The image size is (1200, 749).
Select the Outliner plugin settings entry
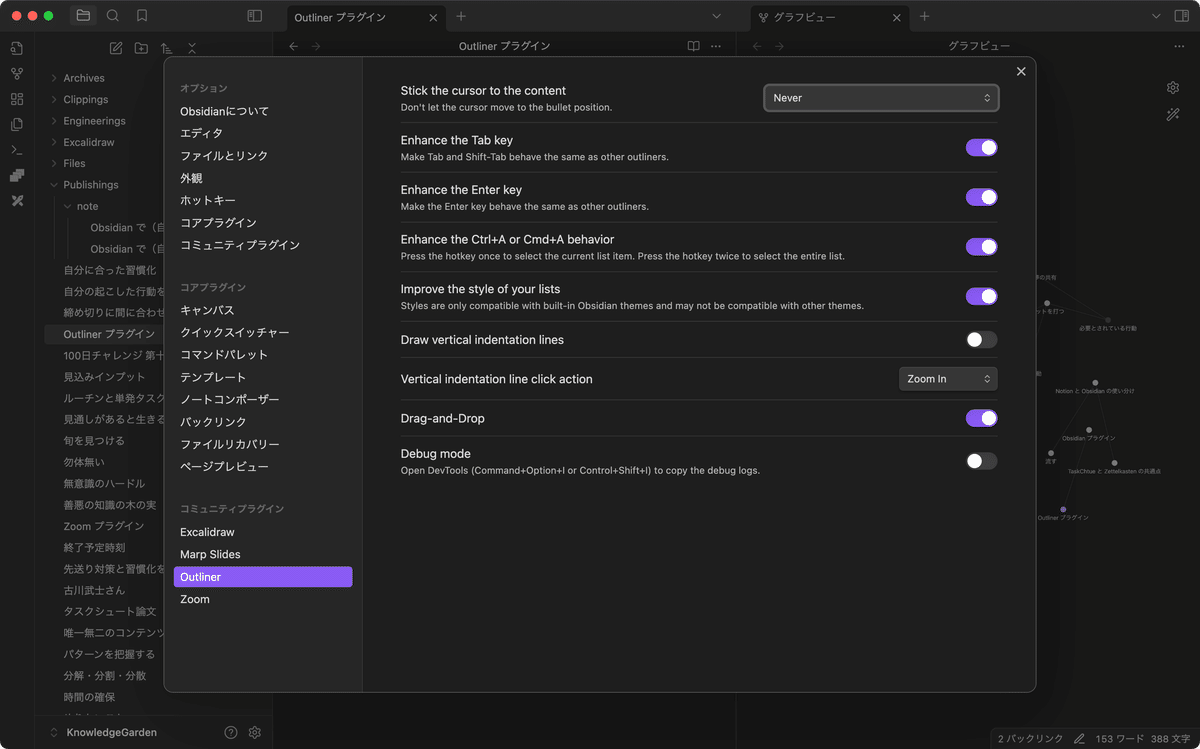pyautogui.click(x=263, y=577)
